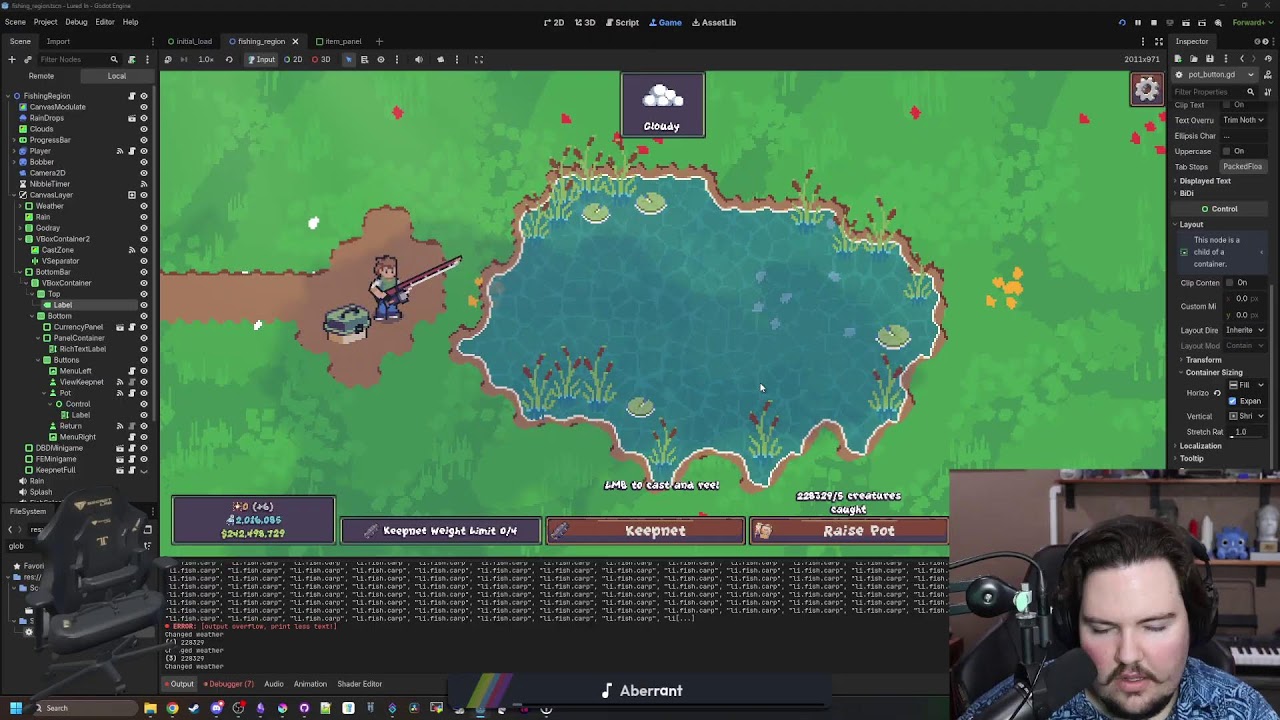Open the Import dock tab
The height and width of the screenshot is (720, 1280).
tap(58, 41)
